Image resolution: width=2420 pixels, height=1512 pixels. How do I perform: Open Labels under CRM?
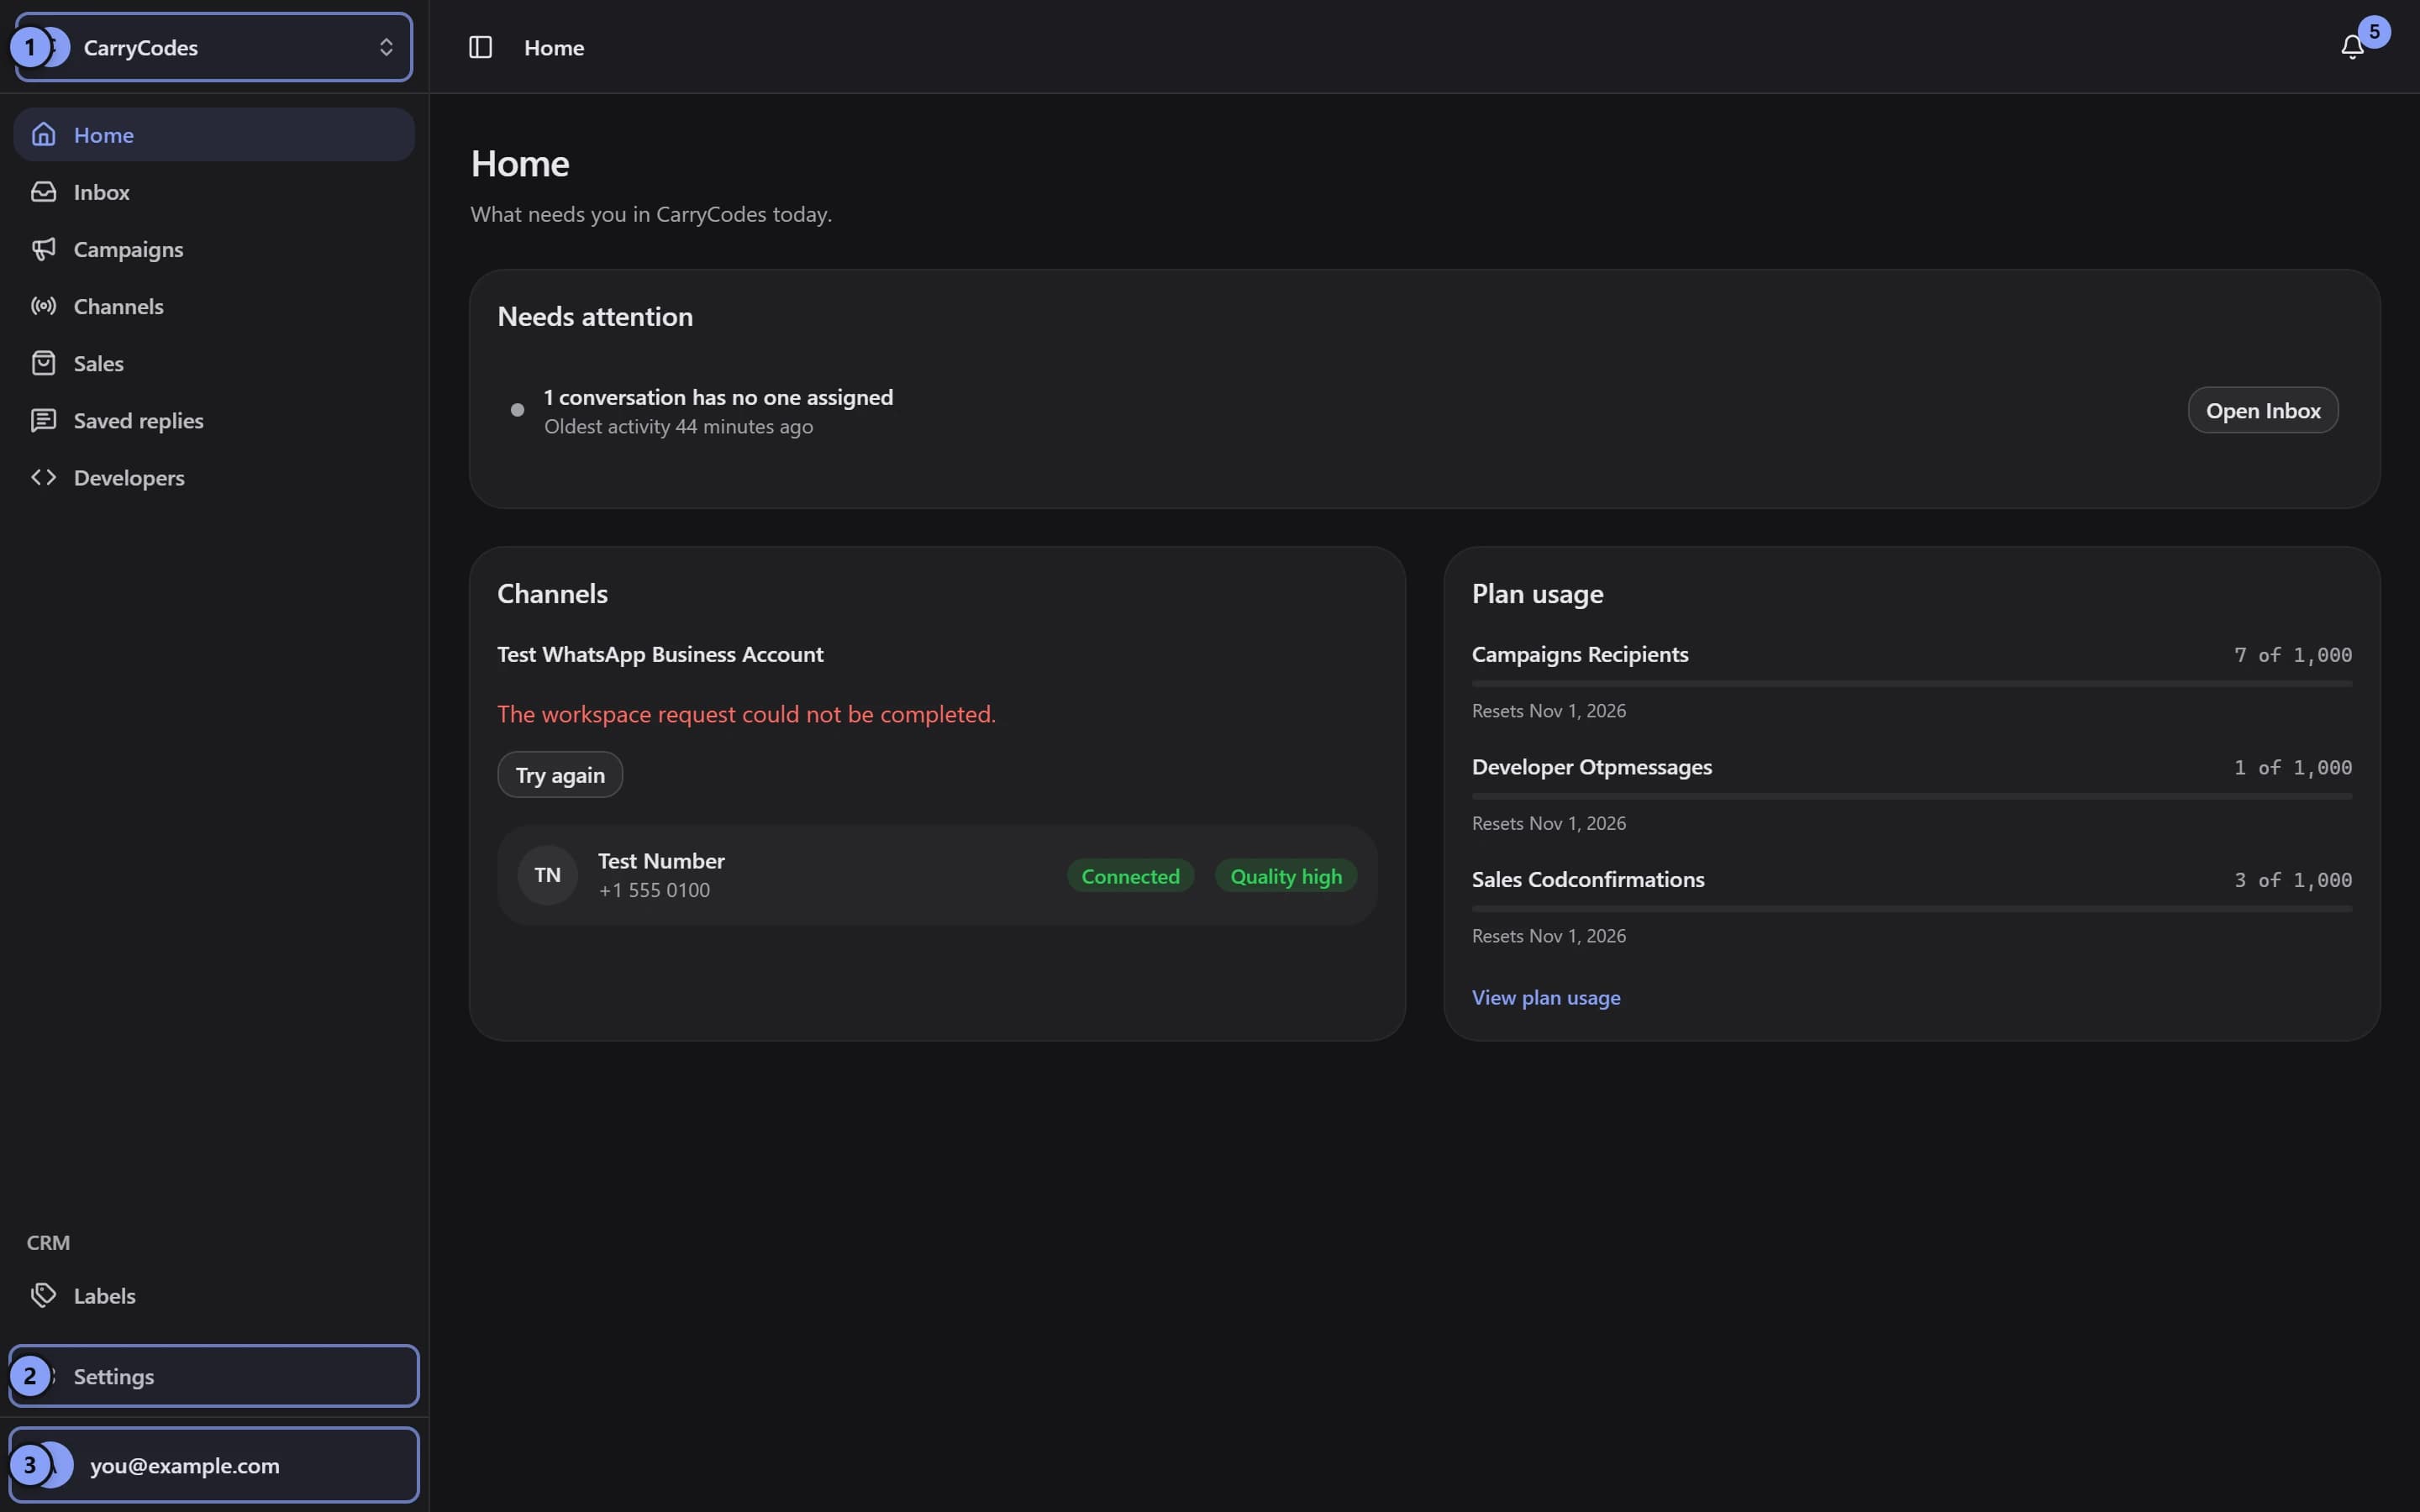pos(214,1295)
